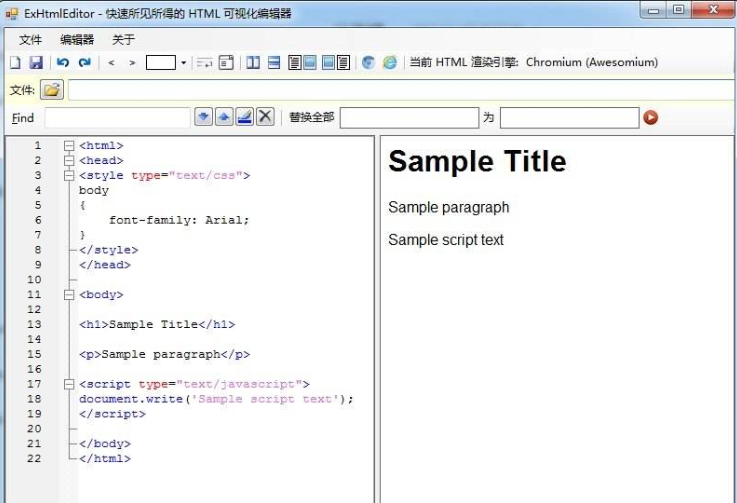Click into the 文件 path input field
This screenshot has width=737, height=503.
pyautogui.click(x=402, y=90)
